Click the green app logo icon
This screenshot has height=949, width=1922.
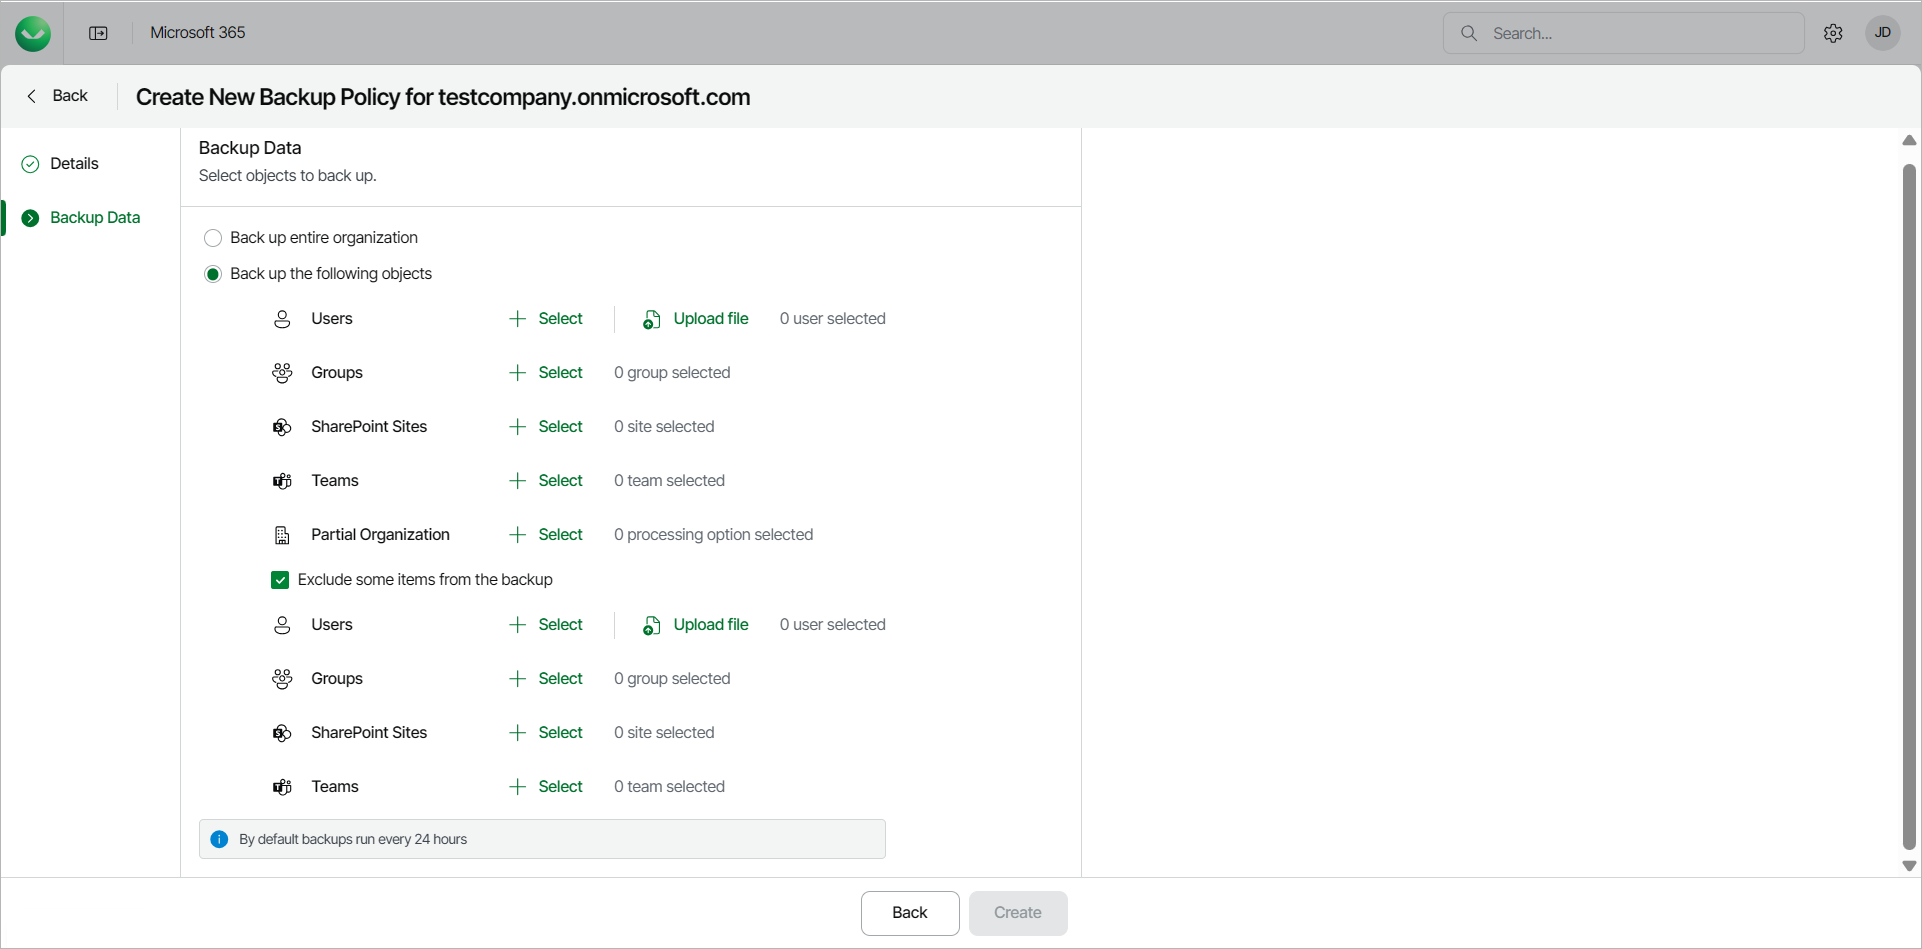click(x=33, y=33)
